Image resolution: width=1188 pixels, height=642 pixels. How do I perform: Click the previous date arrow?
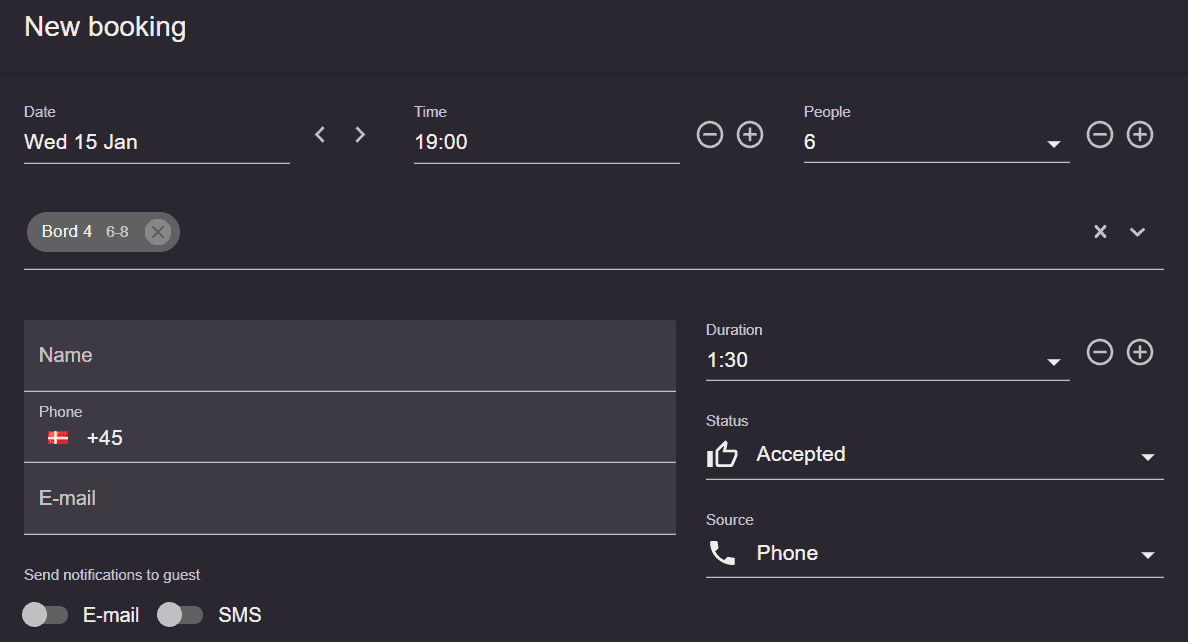(319, 134)
